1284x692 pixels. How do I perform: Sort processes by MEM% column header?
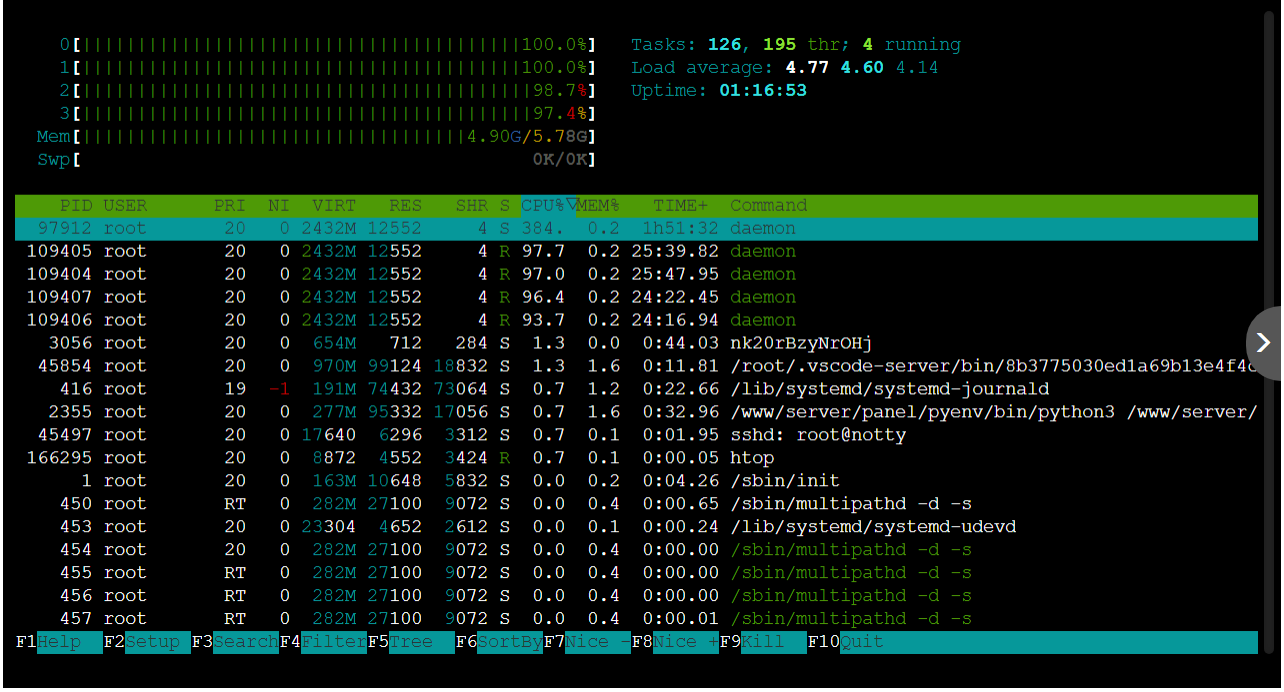[598, 206]
